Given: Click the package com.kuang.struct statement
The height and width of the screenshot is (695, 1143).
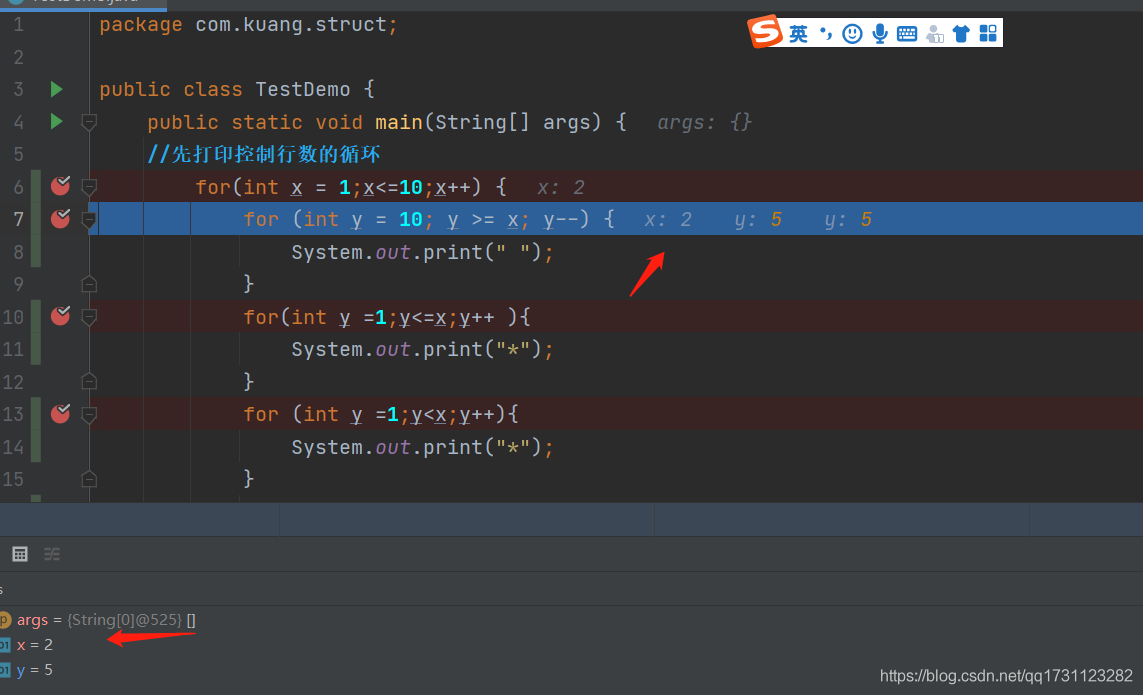Looking at the screenshot, I should point(249,25).
